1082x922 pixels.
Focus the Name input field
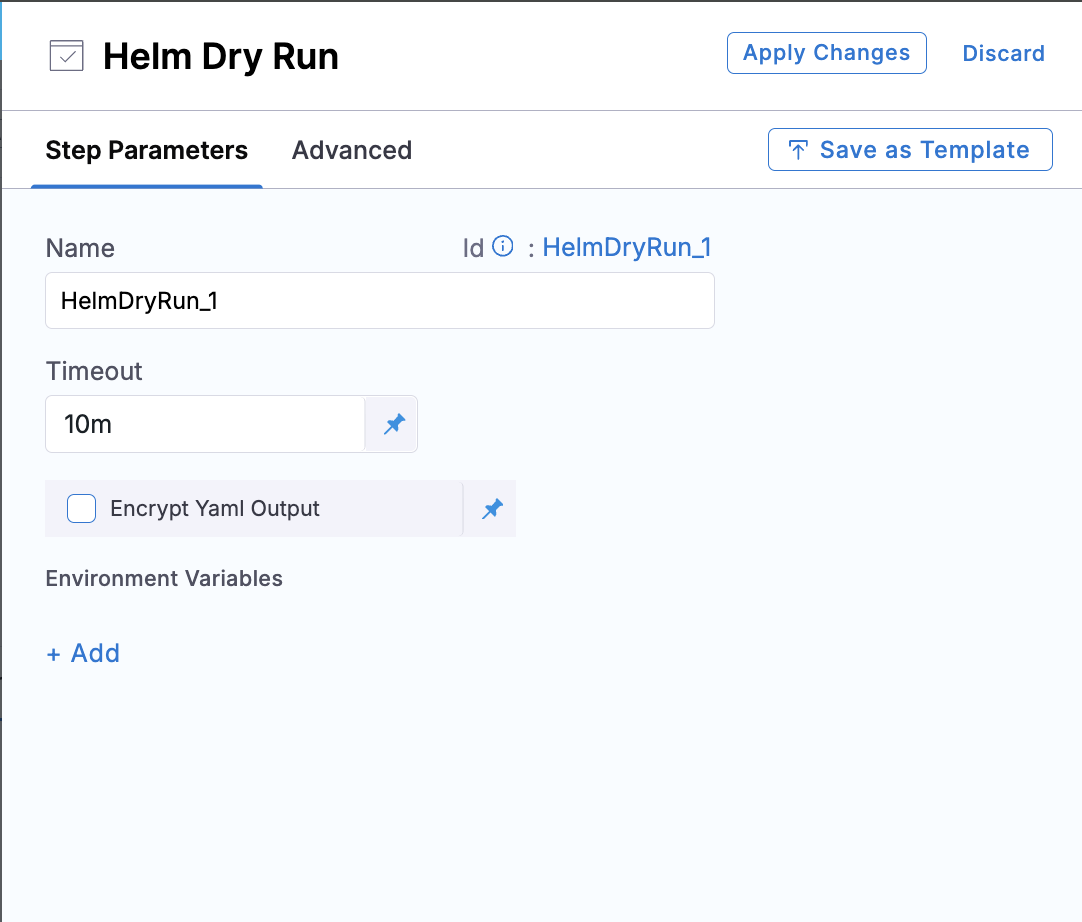click(380, 301)
